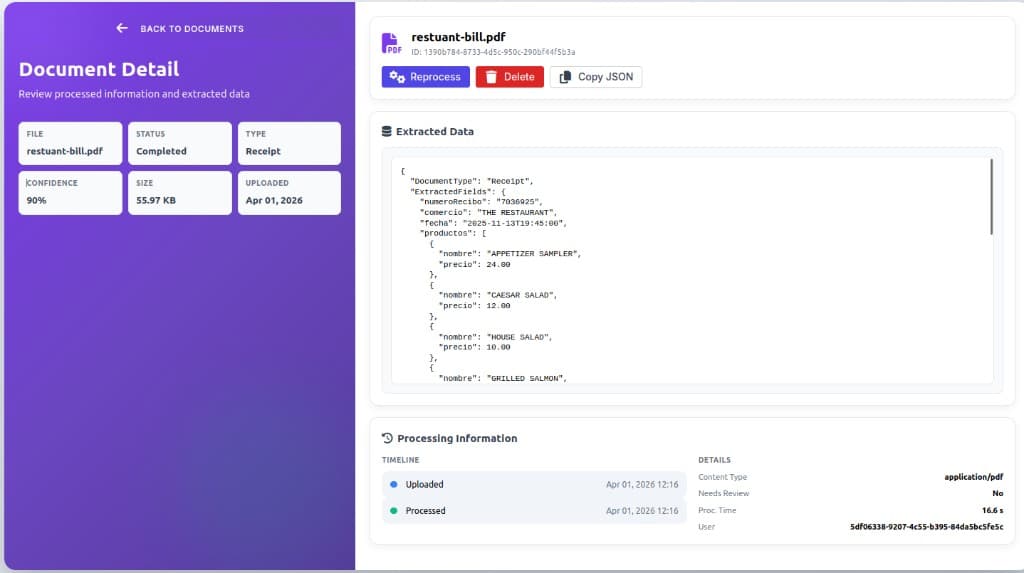The width and height of the screenshot is (1024, 573).
Task: Click the purple PDF file icon
Action: tap(391, 43)
